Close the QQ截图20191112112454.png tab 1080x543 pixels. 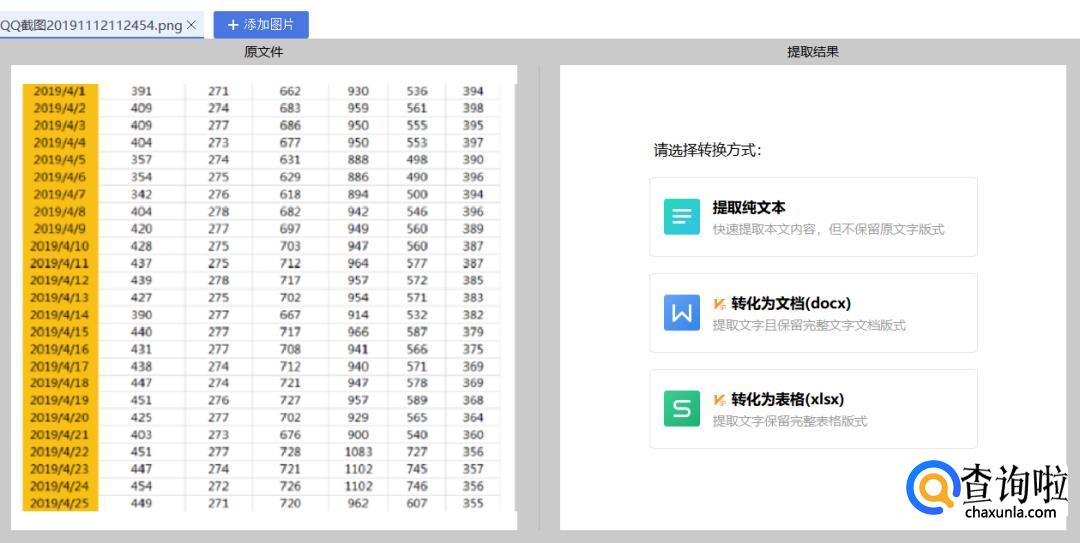(191, 25)
